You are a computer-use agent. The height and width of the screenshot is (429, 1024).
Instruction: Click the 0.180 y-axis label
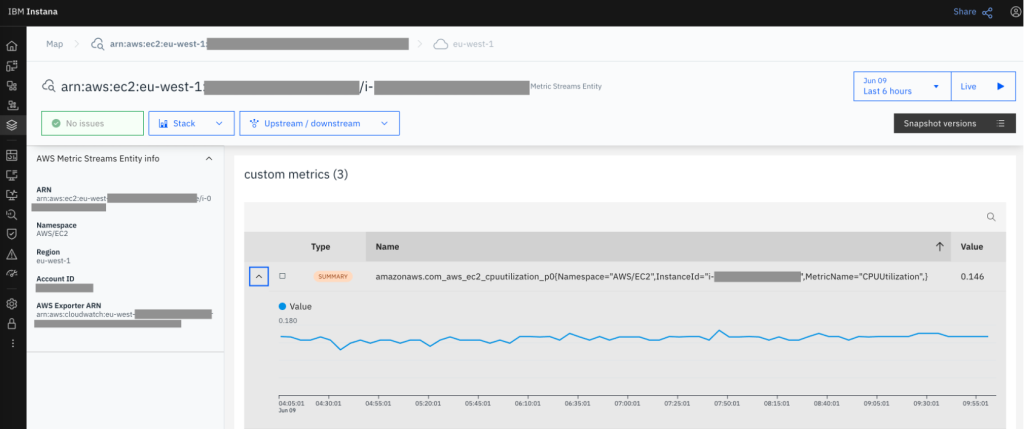287,321
